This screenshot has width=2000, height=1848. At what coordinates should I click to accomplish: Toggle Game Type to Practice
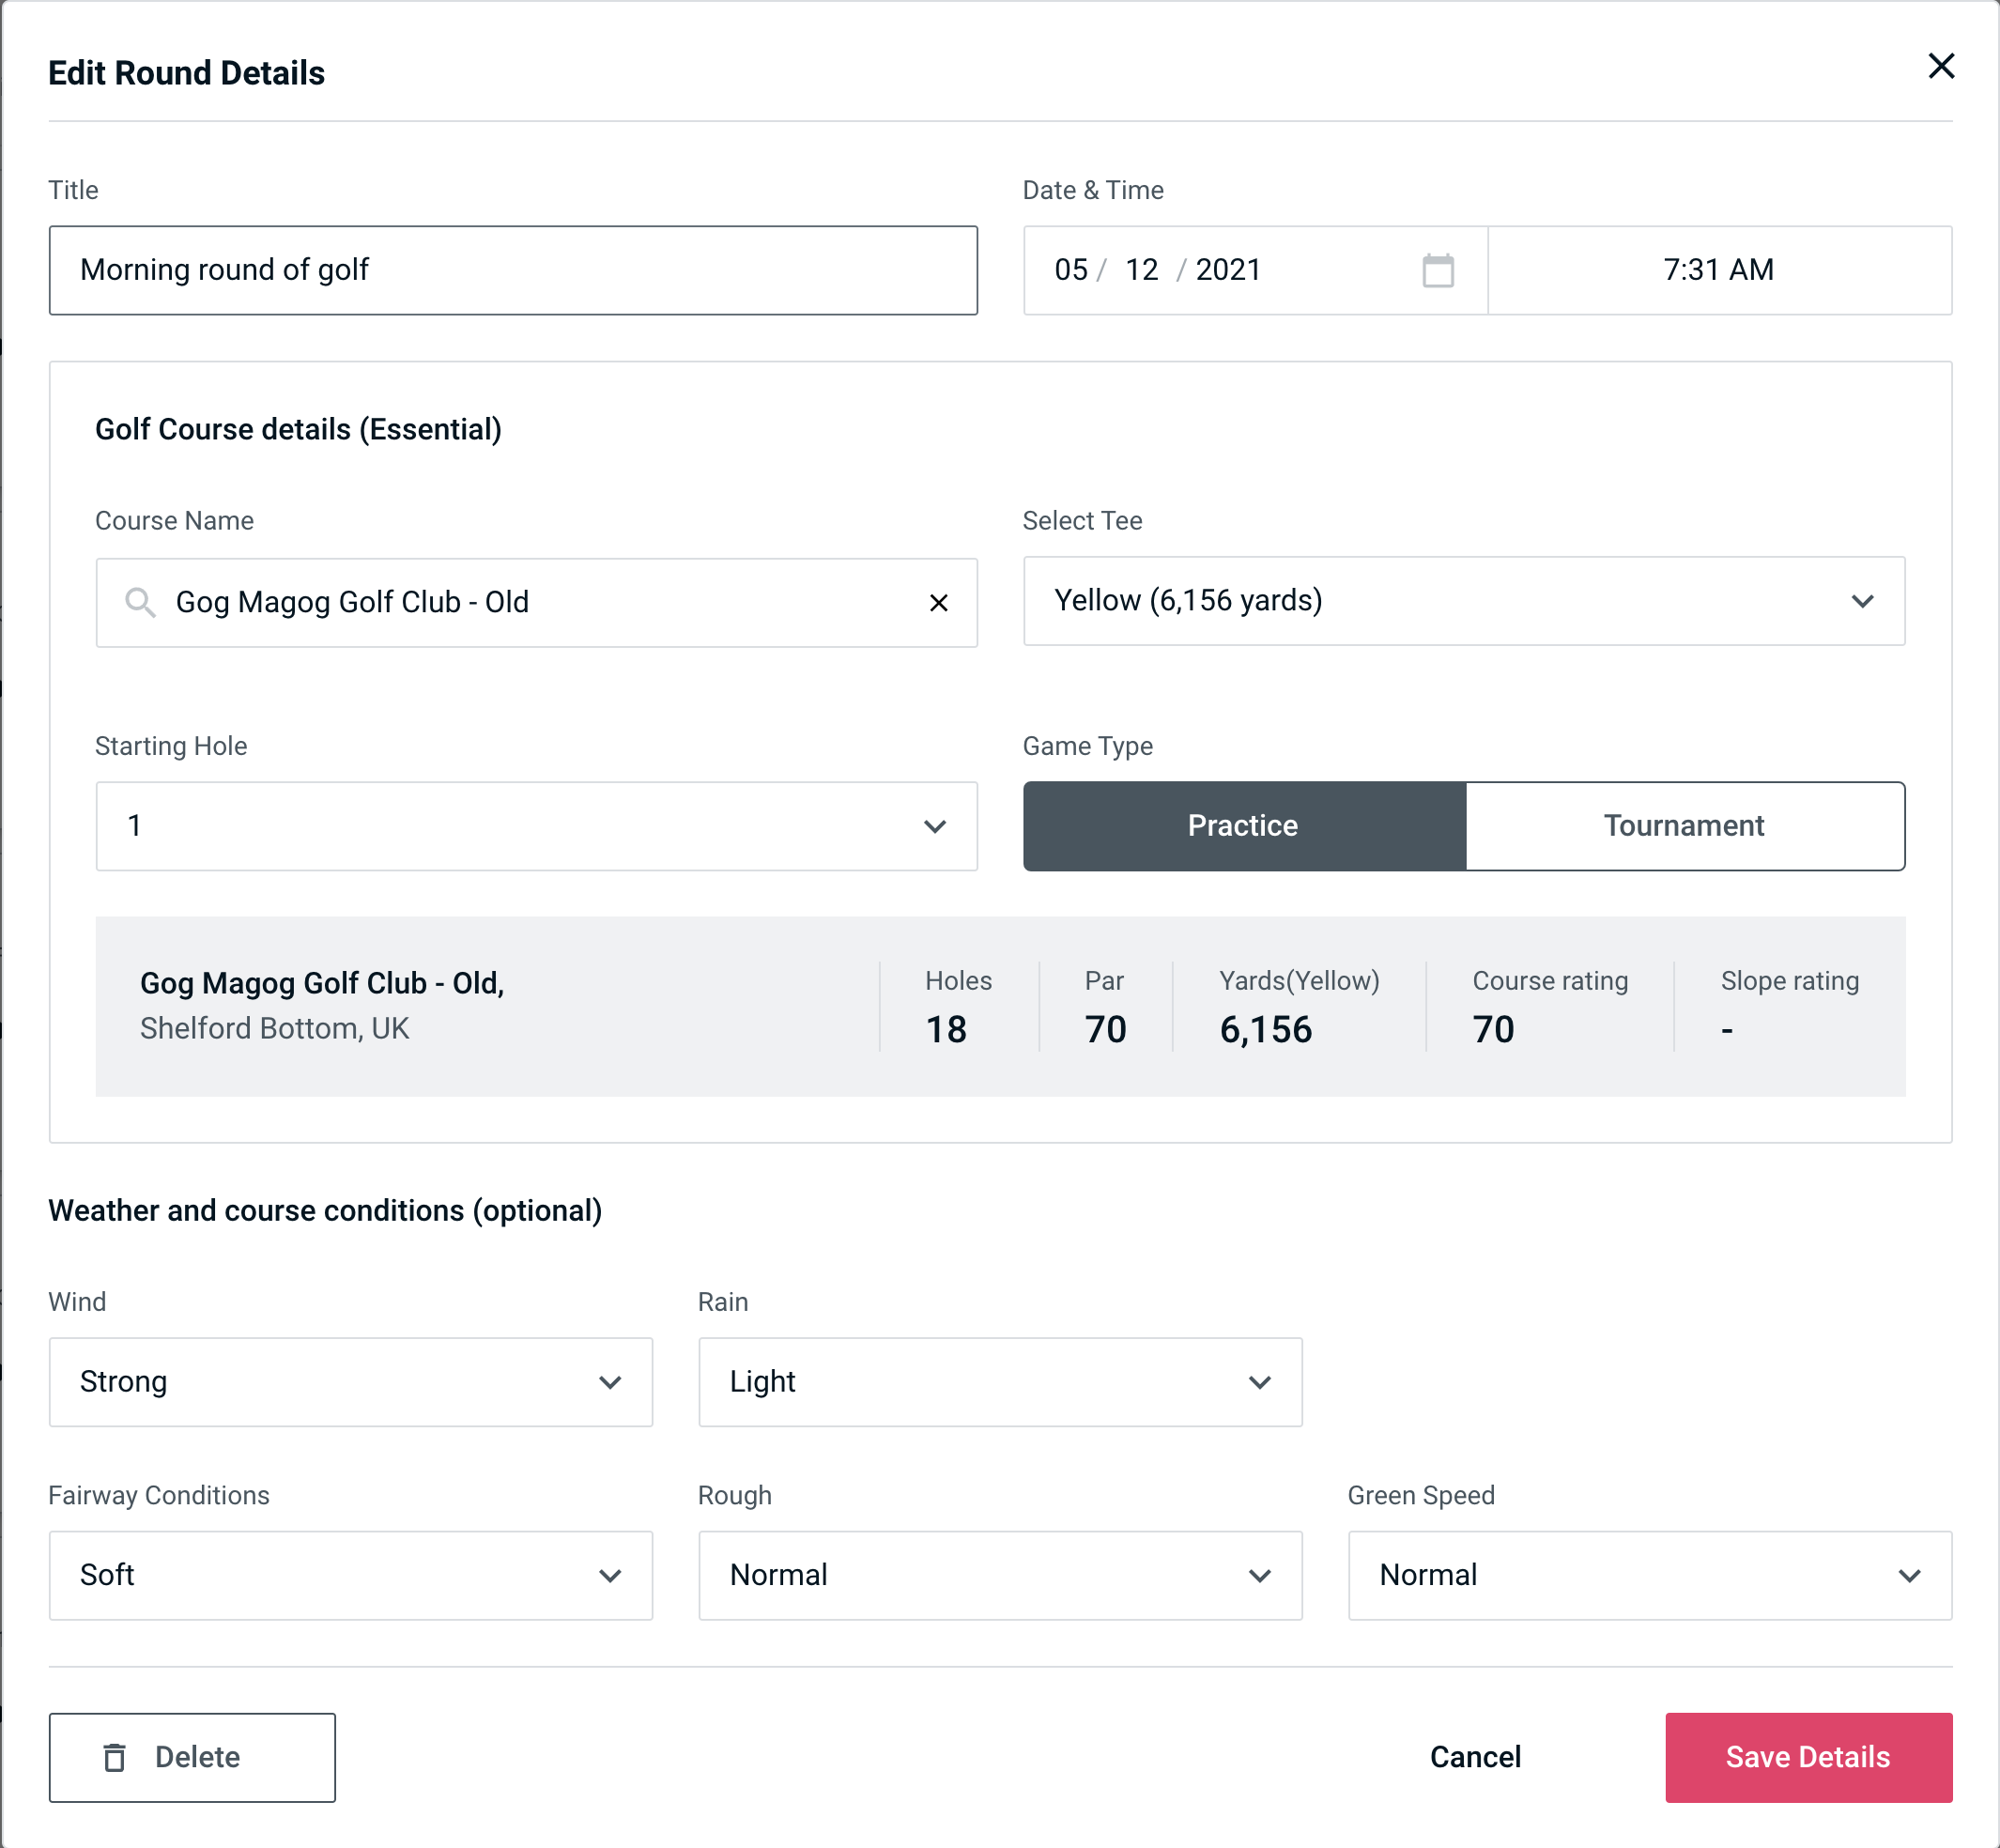click(1242, 825)
